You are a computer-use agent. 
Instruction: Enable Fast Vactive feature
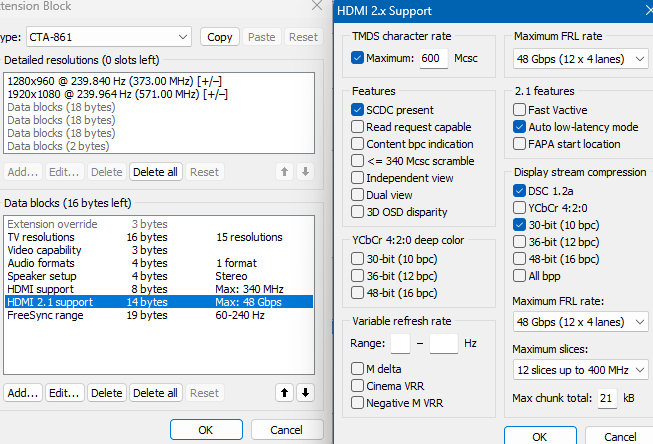[519, 110]
